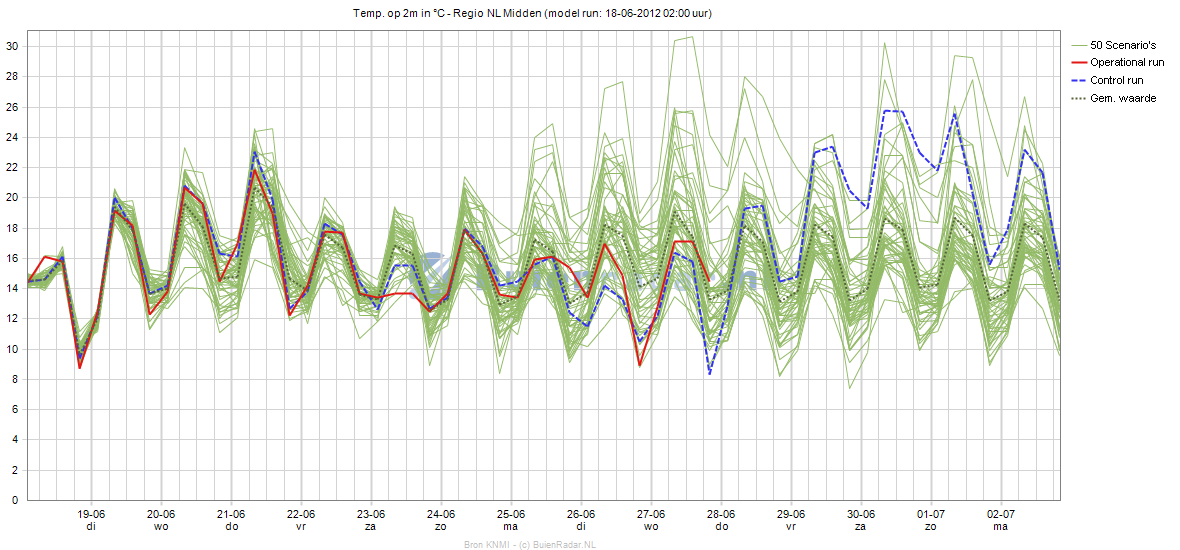Click the y-axis value '14'
The image size is (1180, 550).
coord(12,288)
